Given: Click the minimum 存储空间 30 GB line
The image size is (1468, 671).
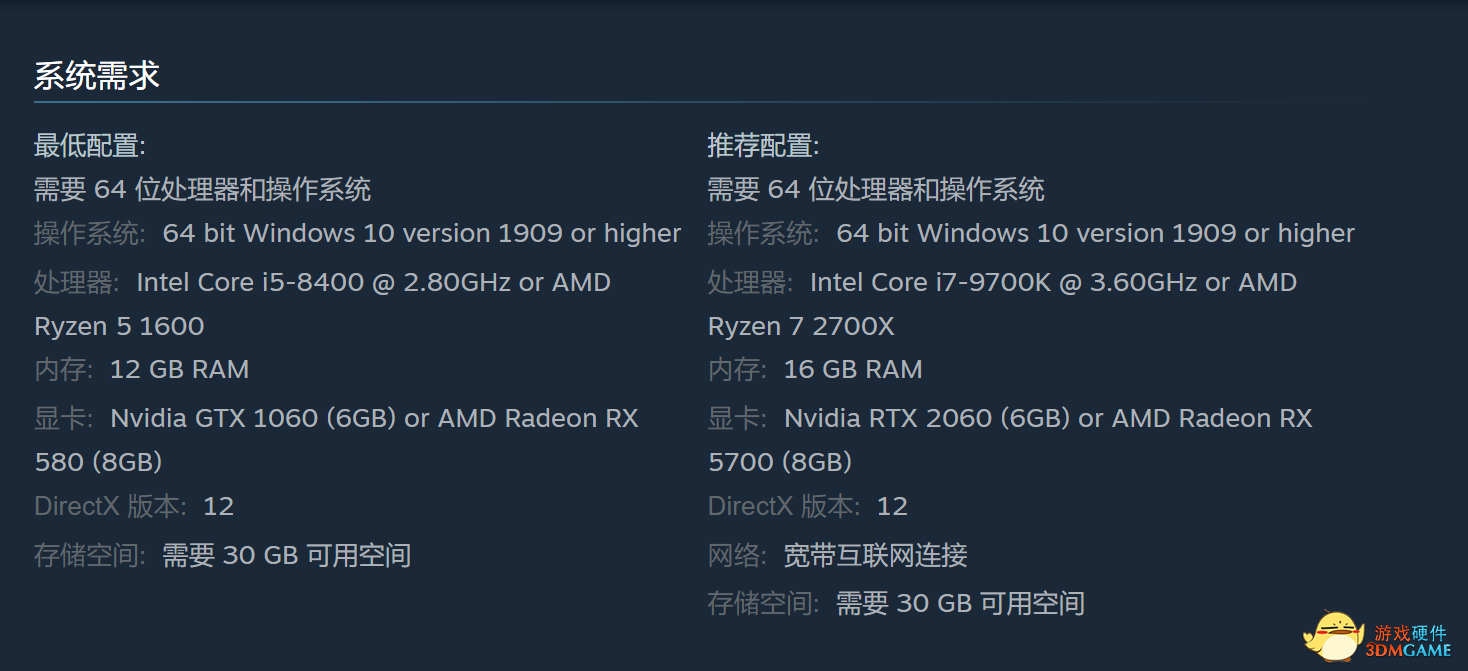Looking at the screenshot, I should click(x=223, y=555).
